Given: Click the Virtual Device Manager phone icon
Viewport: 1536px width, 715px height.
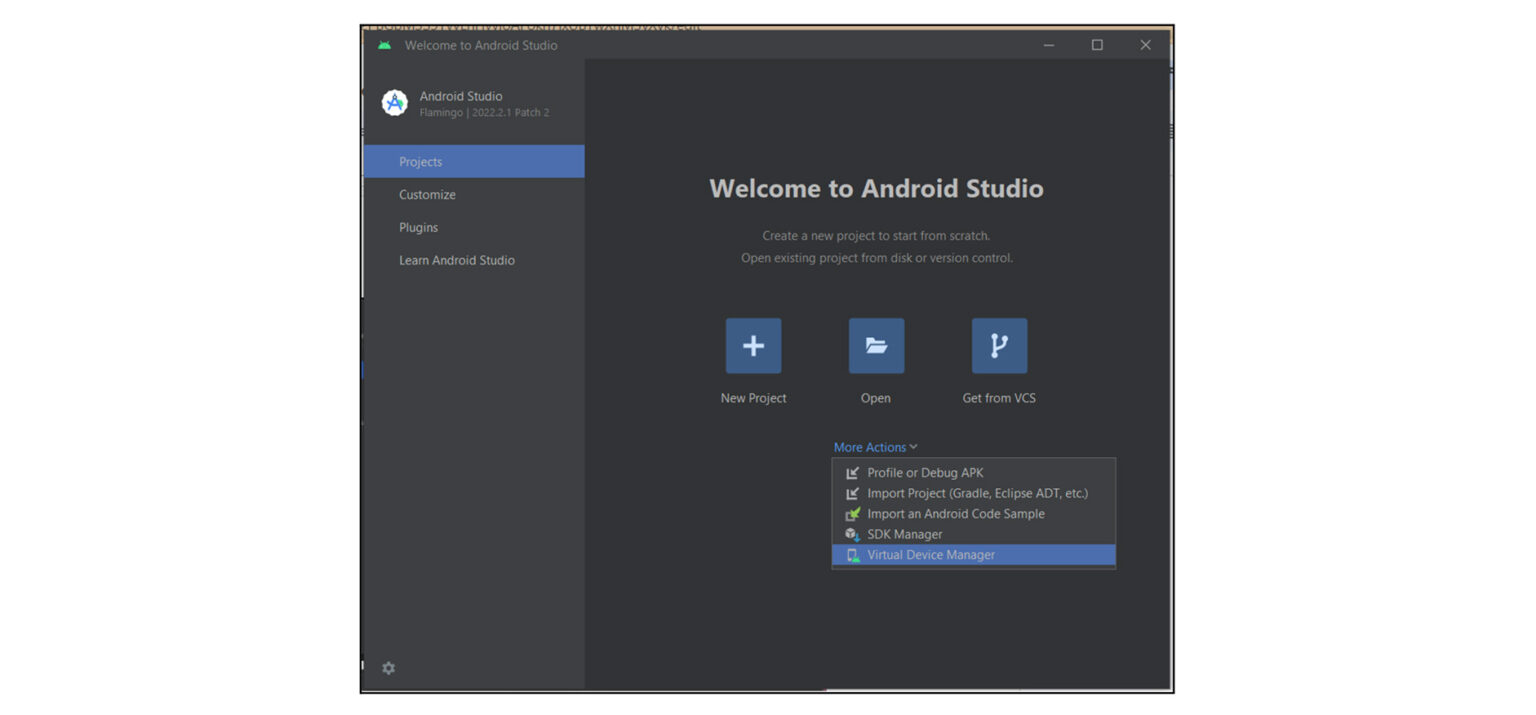Looking at the screenshot, I should [851, 555].
